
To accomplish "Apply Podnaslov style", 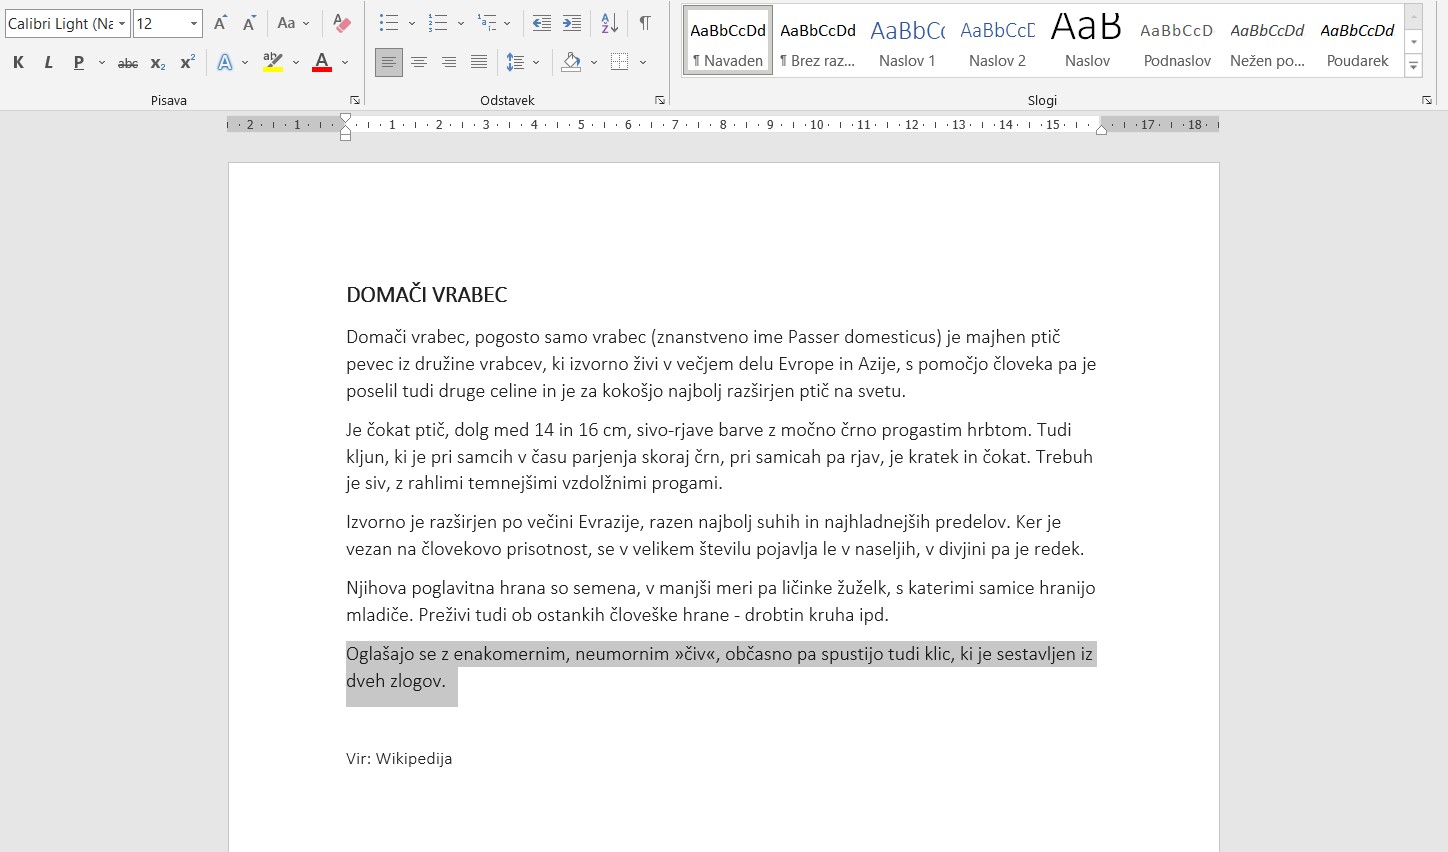I will pyautogui.click(x=1178, y=41).
